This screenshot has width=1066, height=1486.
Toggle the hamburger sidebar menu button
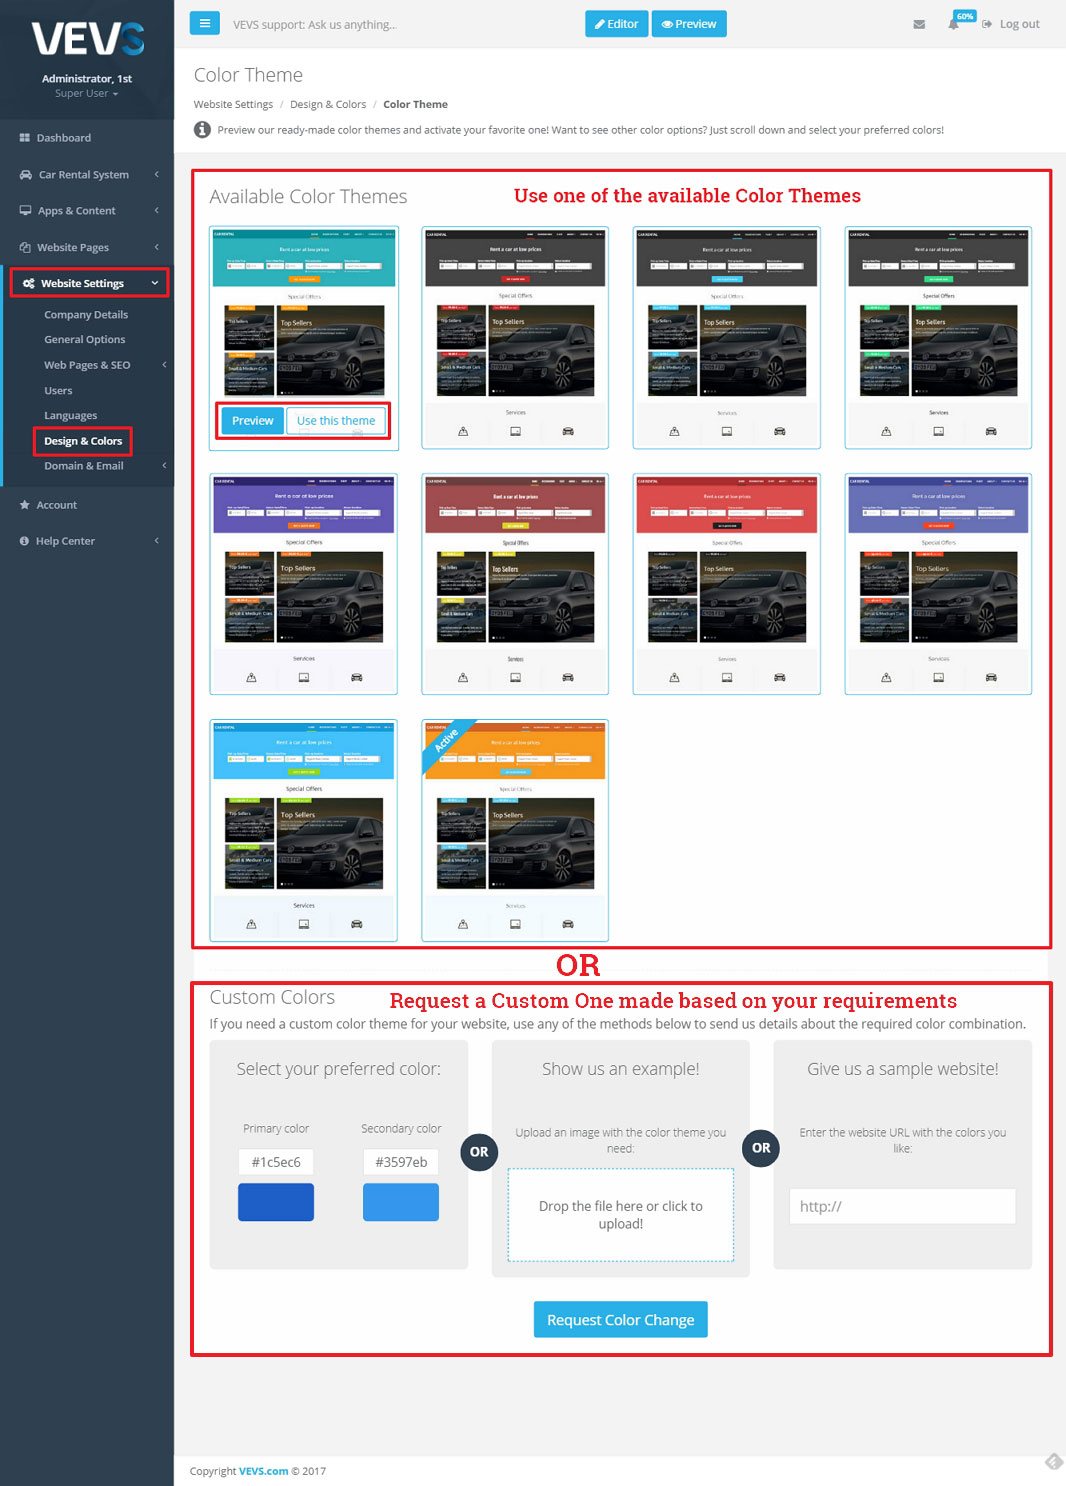pos(204,23)
